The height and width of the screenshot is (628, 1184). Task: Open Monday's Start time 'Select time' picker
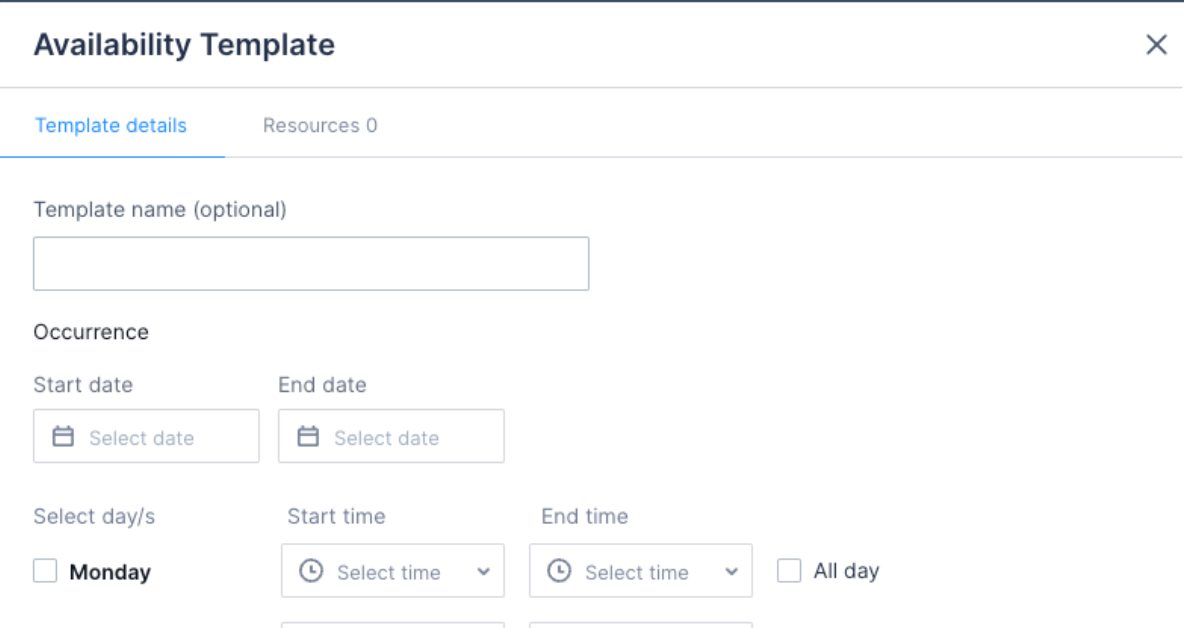point(389,572)
